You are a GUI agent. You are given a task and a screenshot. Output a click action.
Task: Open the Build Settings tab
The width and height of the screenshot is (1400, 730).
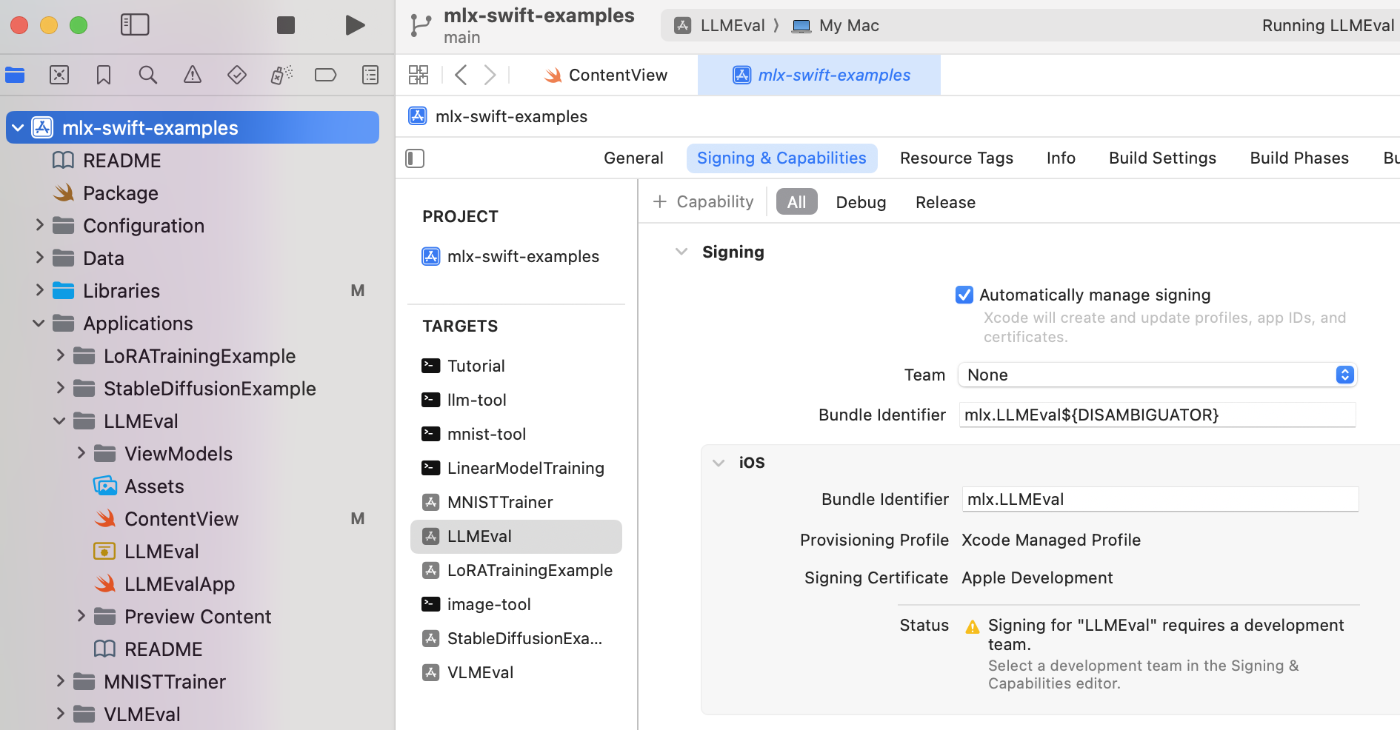point(1163,158)
